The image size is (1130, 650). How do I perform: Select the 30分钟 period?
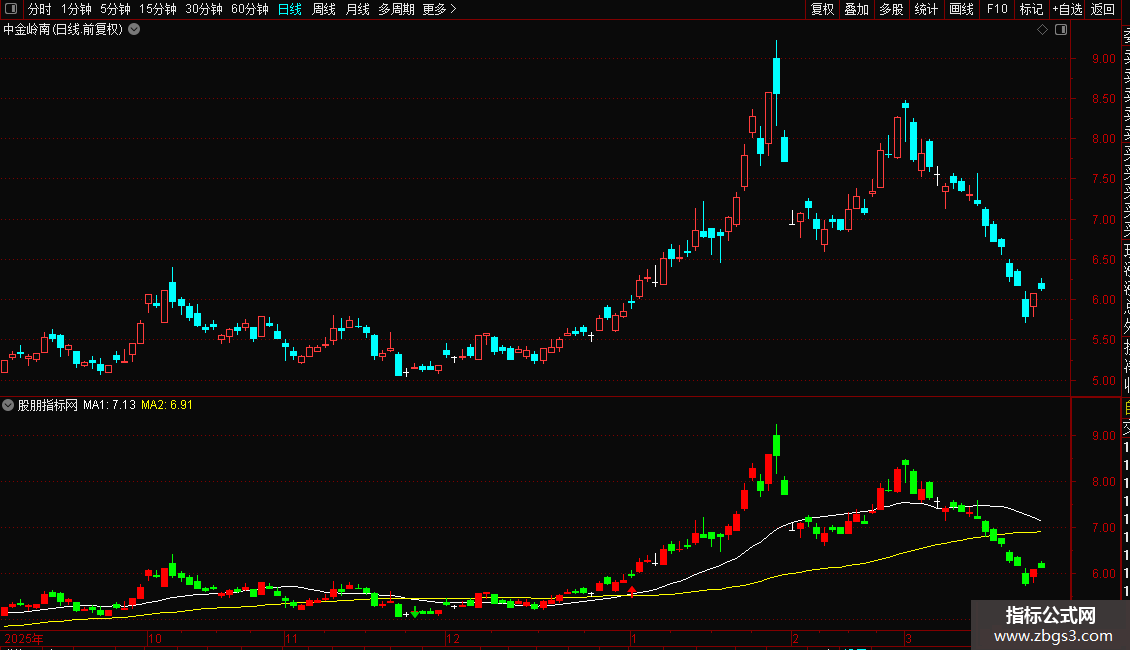pyautogui.click(x=204, y=9)
